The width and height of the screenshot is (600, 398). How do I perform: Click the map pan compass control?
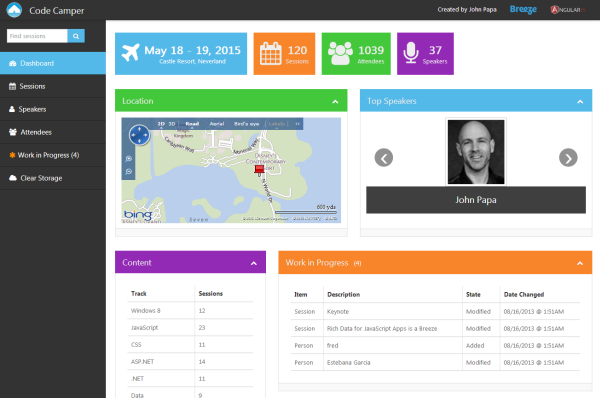pyautogui.click(x=139, y=135)
